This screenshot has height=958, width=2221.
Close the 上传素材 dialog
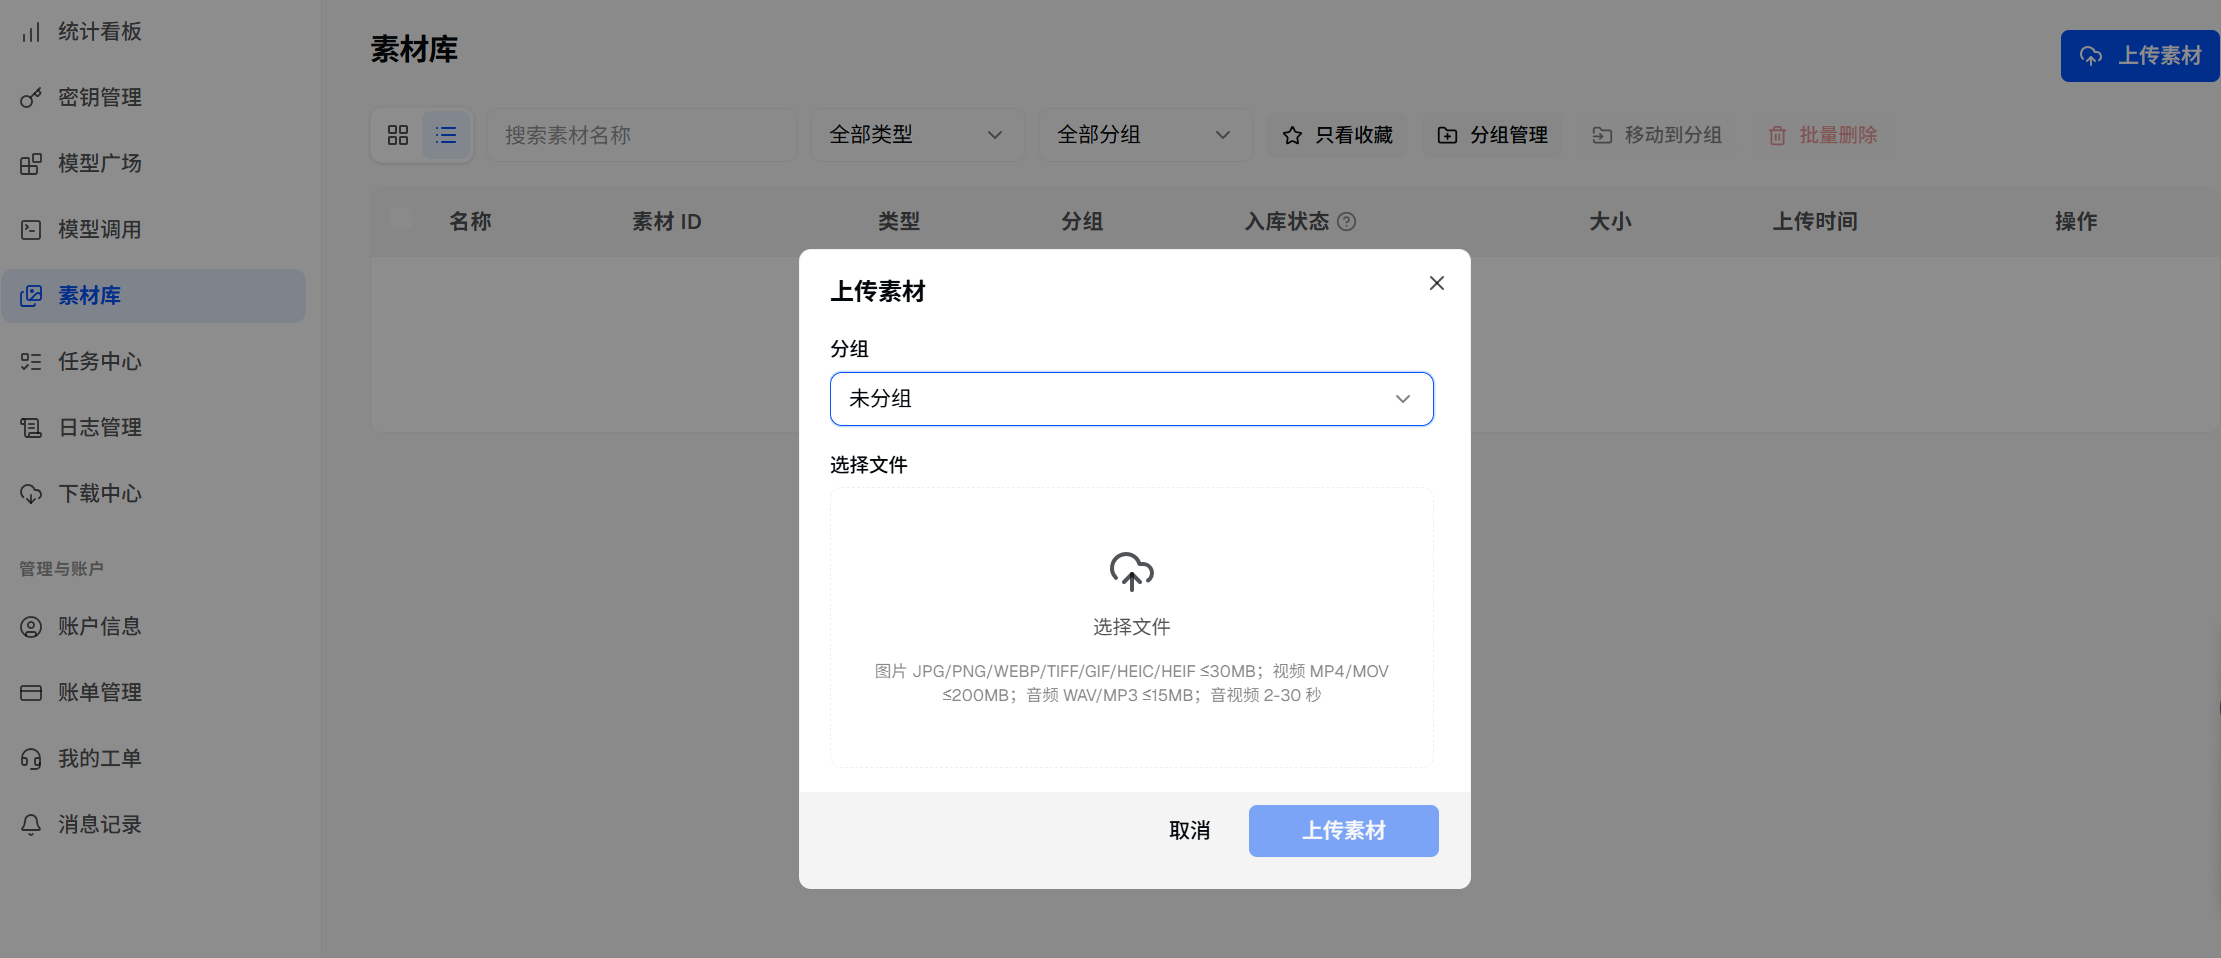pyautogui.click(x=1437, y=283)
